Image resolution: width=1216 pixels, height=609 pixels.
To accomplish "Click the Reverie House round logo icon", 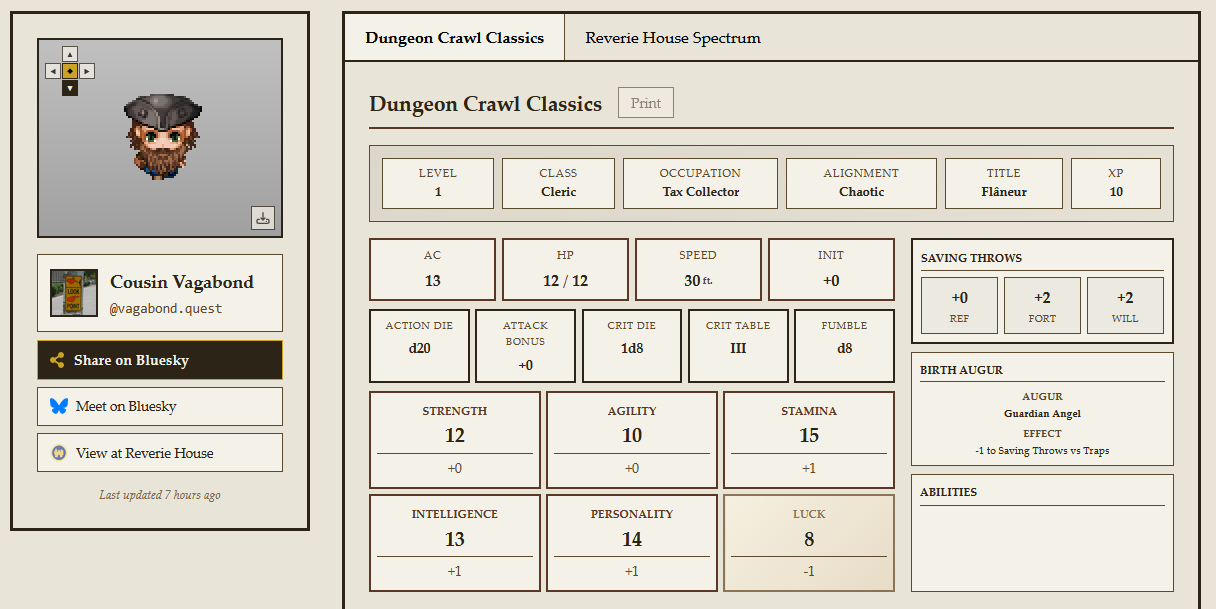I will 59,453.
